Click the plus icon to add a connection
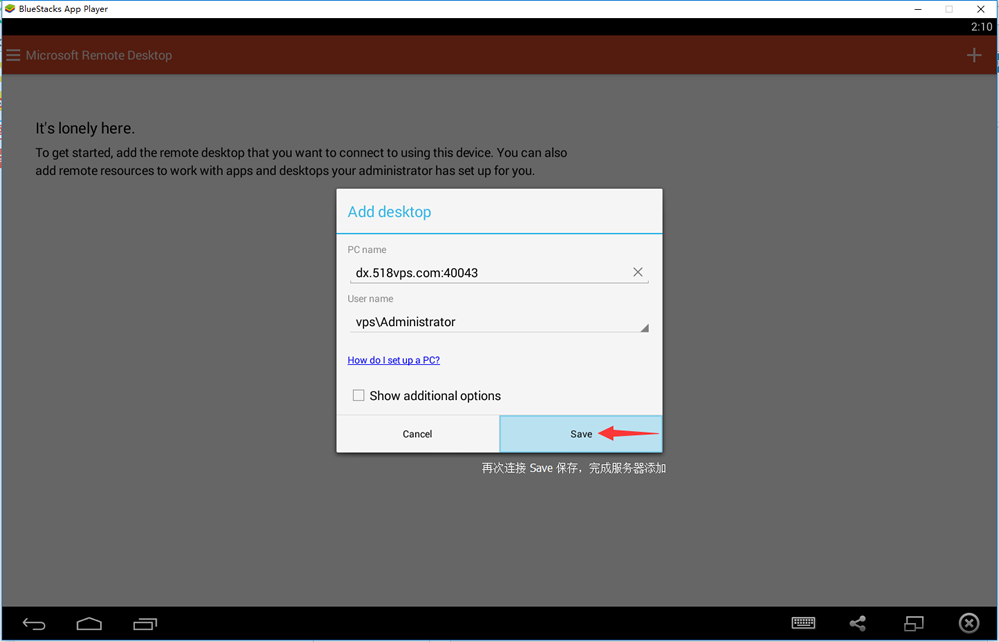This screenshot has width=999, height=642. [974, 55]
